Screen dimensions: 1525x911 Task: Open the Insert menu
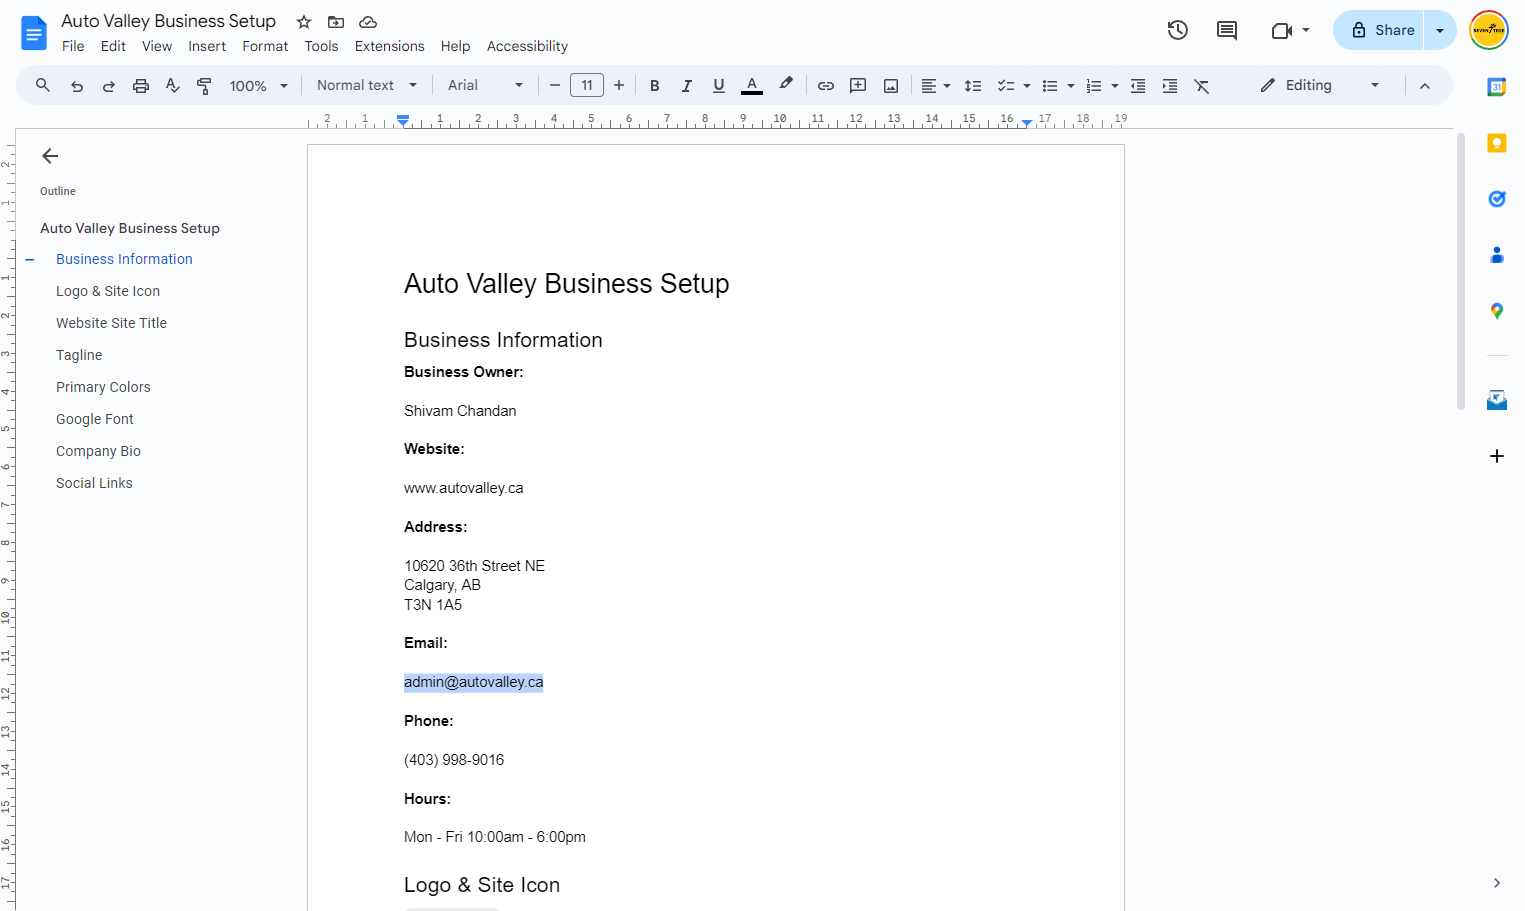click(x=207, y=46)
